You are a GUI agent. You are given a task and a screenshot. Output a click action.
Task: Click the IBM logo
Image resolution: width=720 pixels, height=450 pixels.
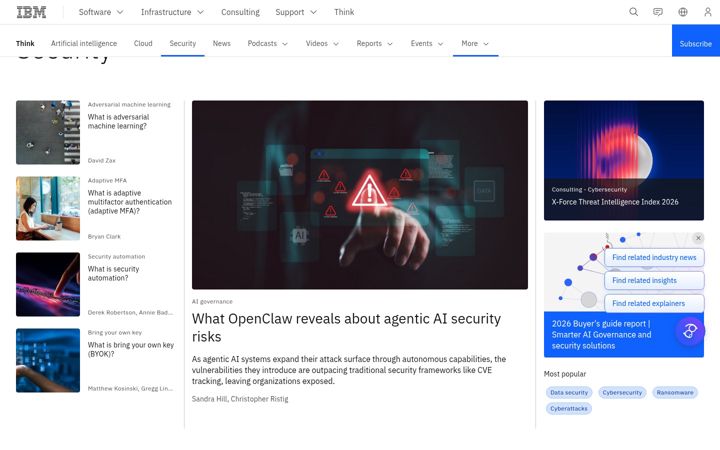[31, 12]
